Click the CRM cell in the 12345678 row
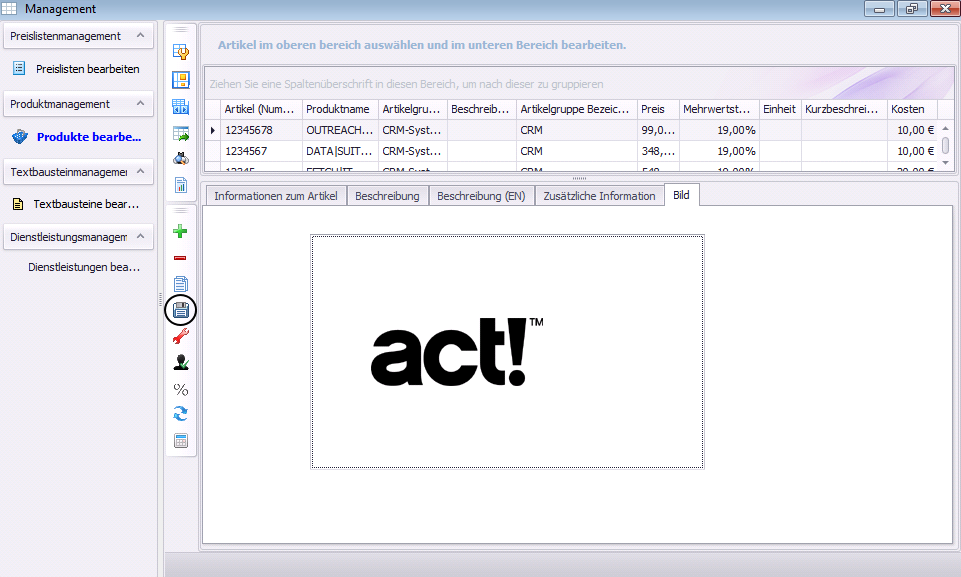 click(577, 130)
